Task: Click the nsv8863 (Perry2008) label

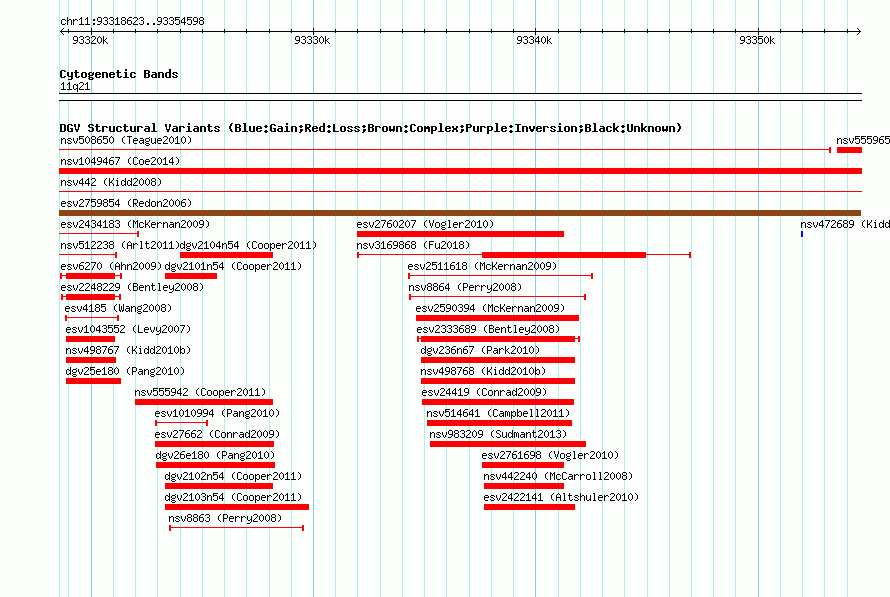Action: [x=225, y=518]
